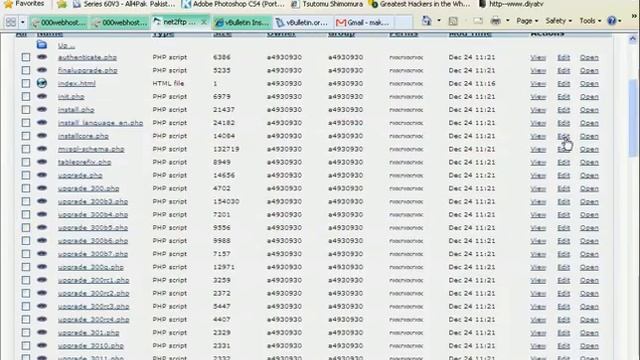The height and width of the screenshot is (360, 640).
Task: Expand the command bar overflow chevron
Action: click(x=635, y=16)
